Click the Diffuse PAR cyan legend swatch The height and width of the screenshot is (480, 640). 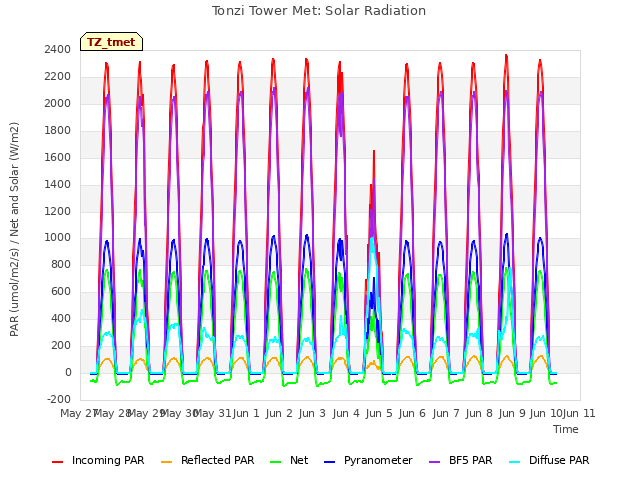(515, 462)
